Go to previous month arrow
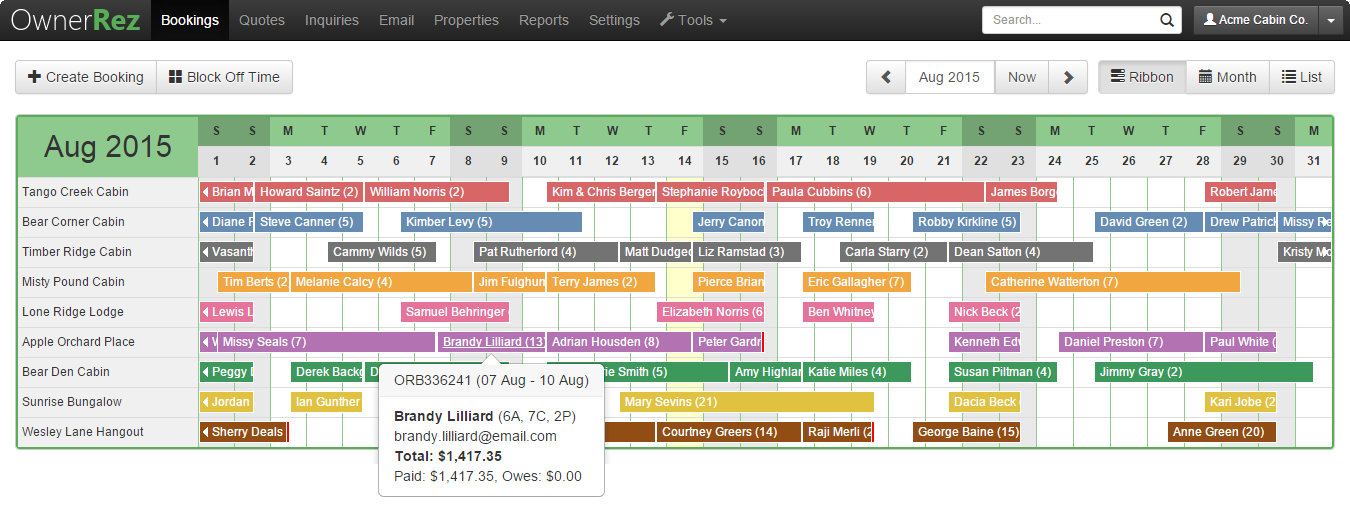The width and height of the screenshot is (1350, 507). point(886,77)
